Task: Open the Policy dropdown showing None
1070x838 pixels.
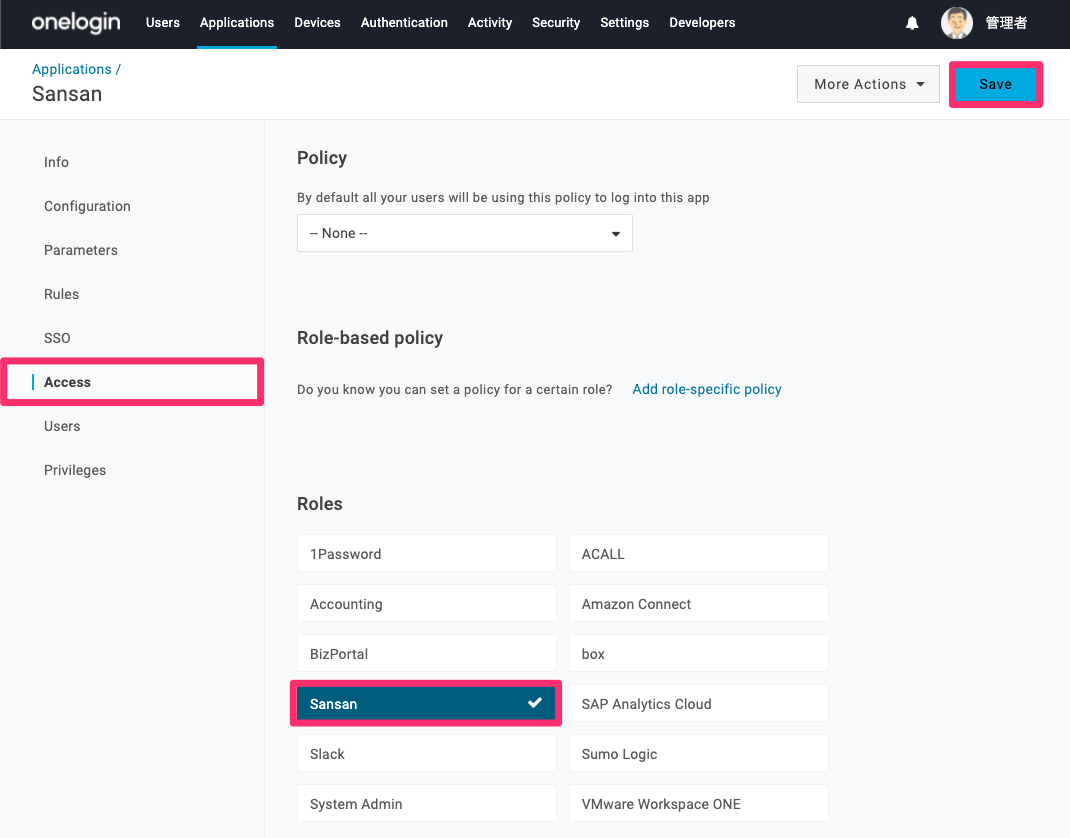Action: [465, 233]
